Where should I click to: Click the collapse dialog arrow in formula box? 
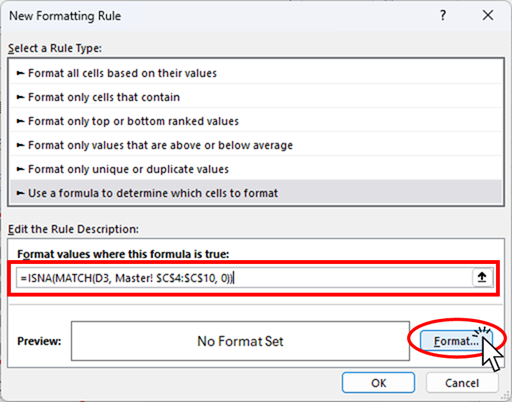(482, 277)
